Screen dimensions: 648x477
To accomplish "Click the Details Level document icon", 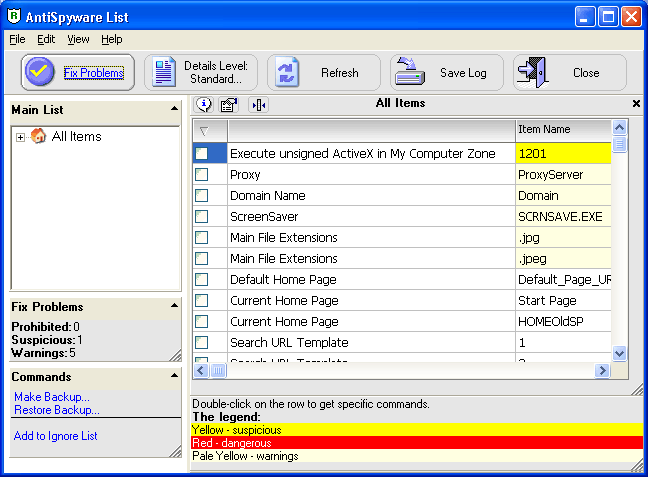I will coord(164,72).
